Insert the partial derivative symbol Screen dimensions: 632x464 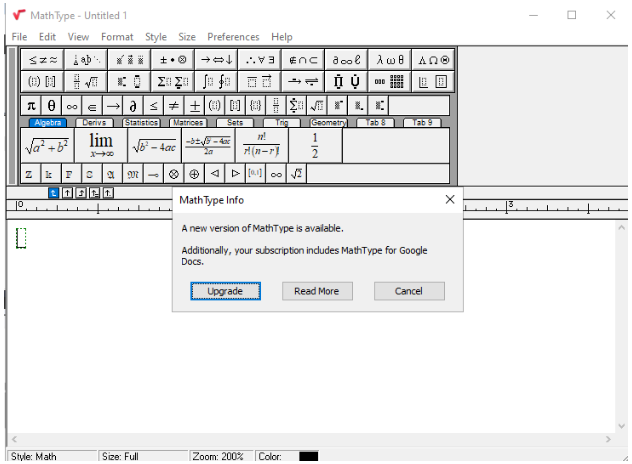[133, 106]
